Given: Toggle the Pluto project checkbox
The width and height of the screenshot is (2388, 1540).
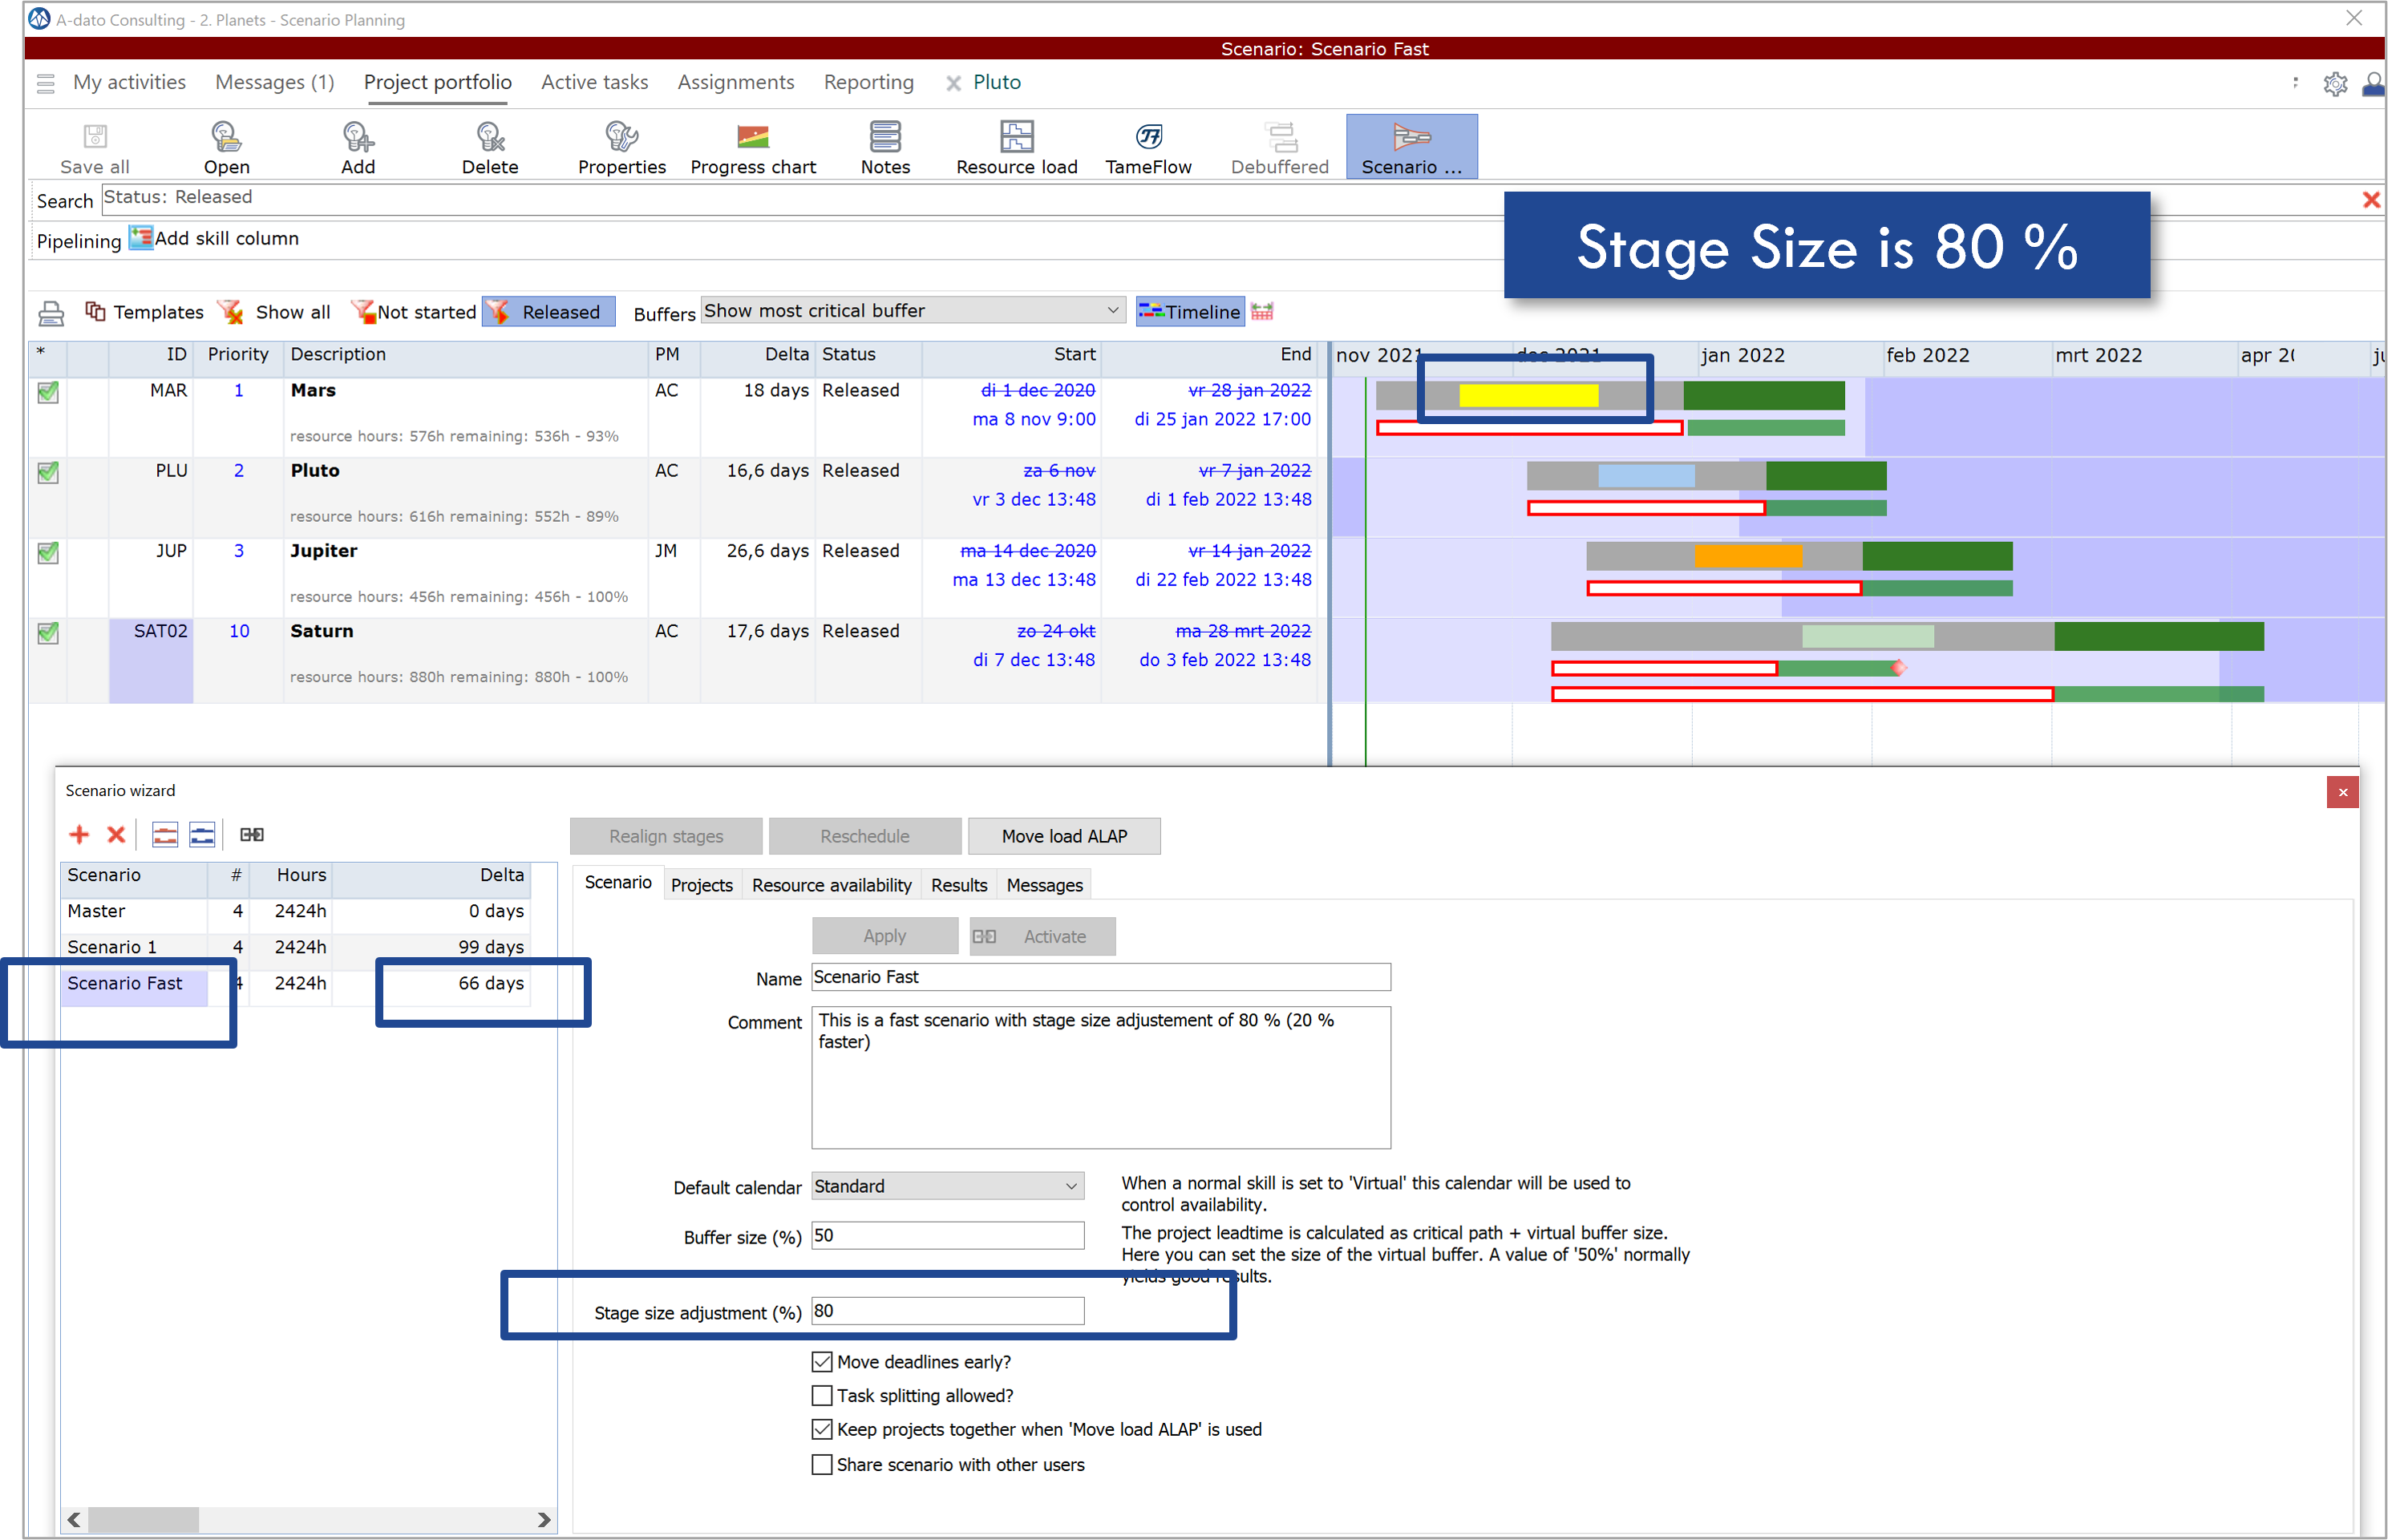Looking at the screenshot, I should coord(48,472).
